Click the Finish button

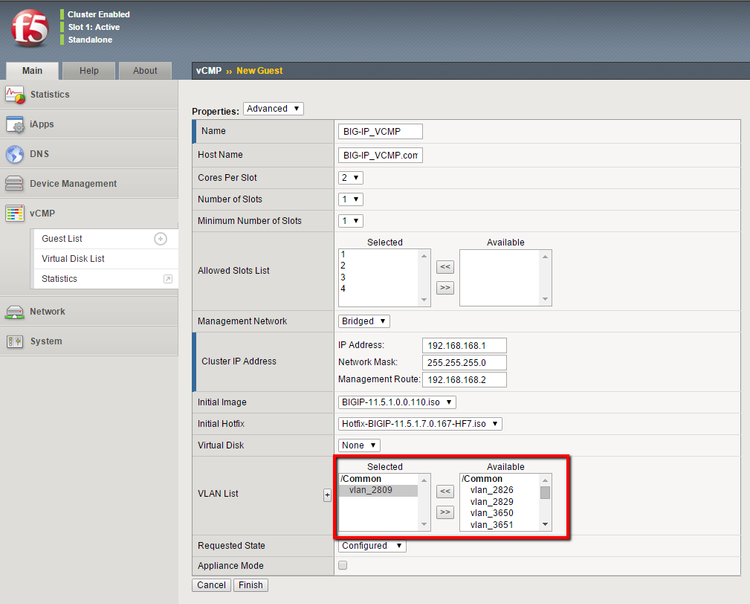click(250, 585)
